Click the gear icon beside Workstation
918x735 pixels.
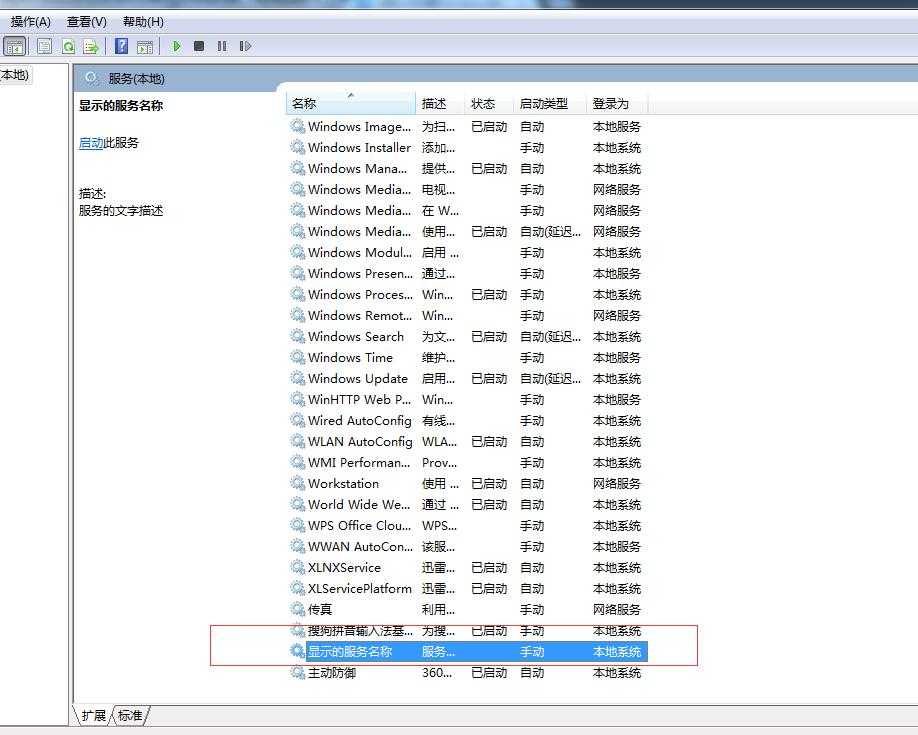tap(298, 483)
